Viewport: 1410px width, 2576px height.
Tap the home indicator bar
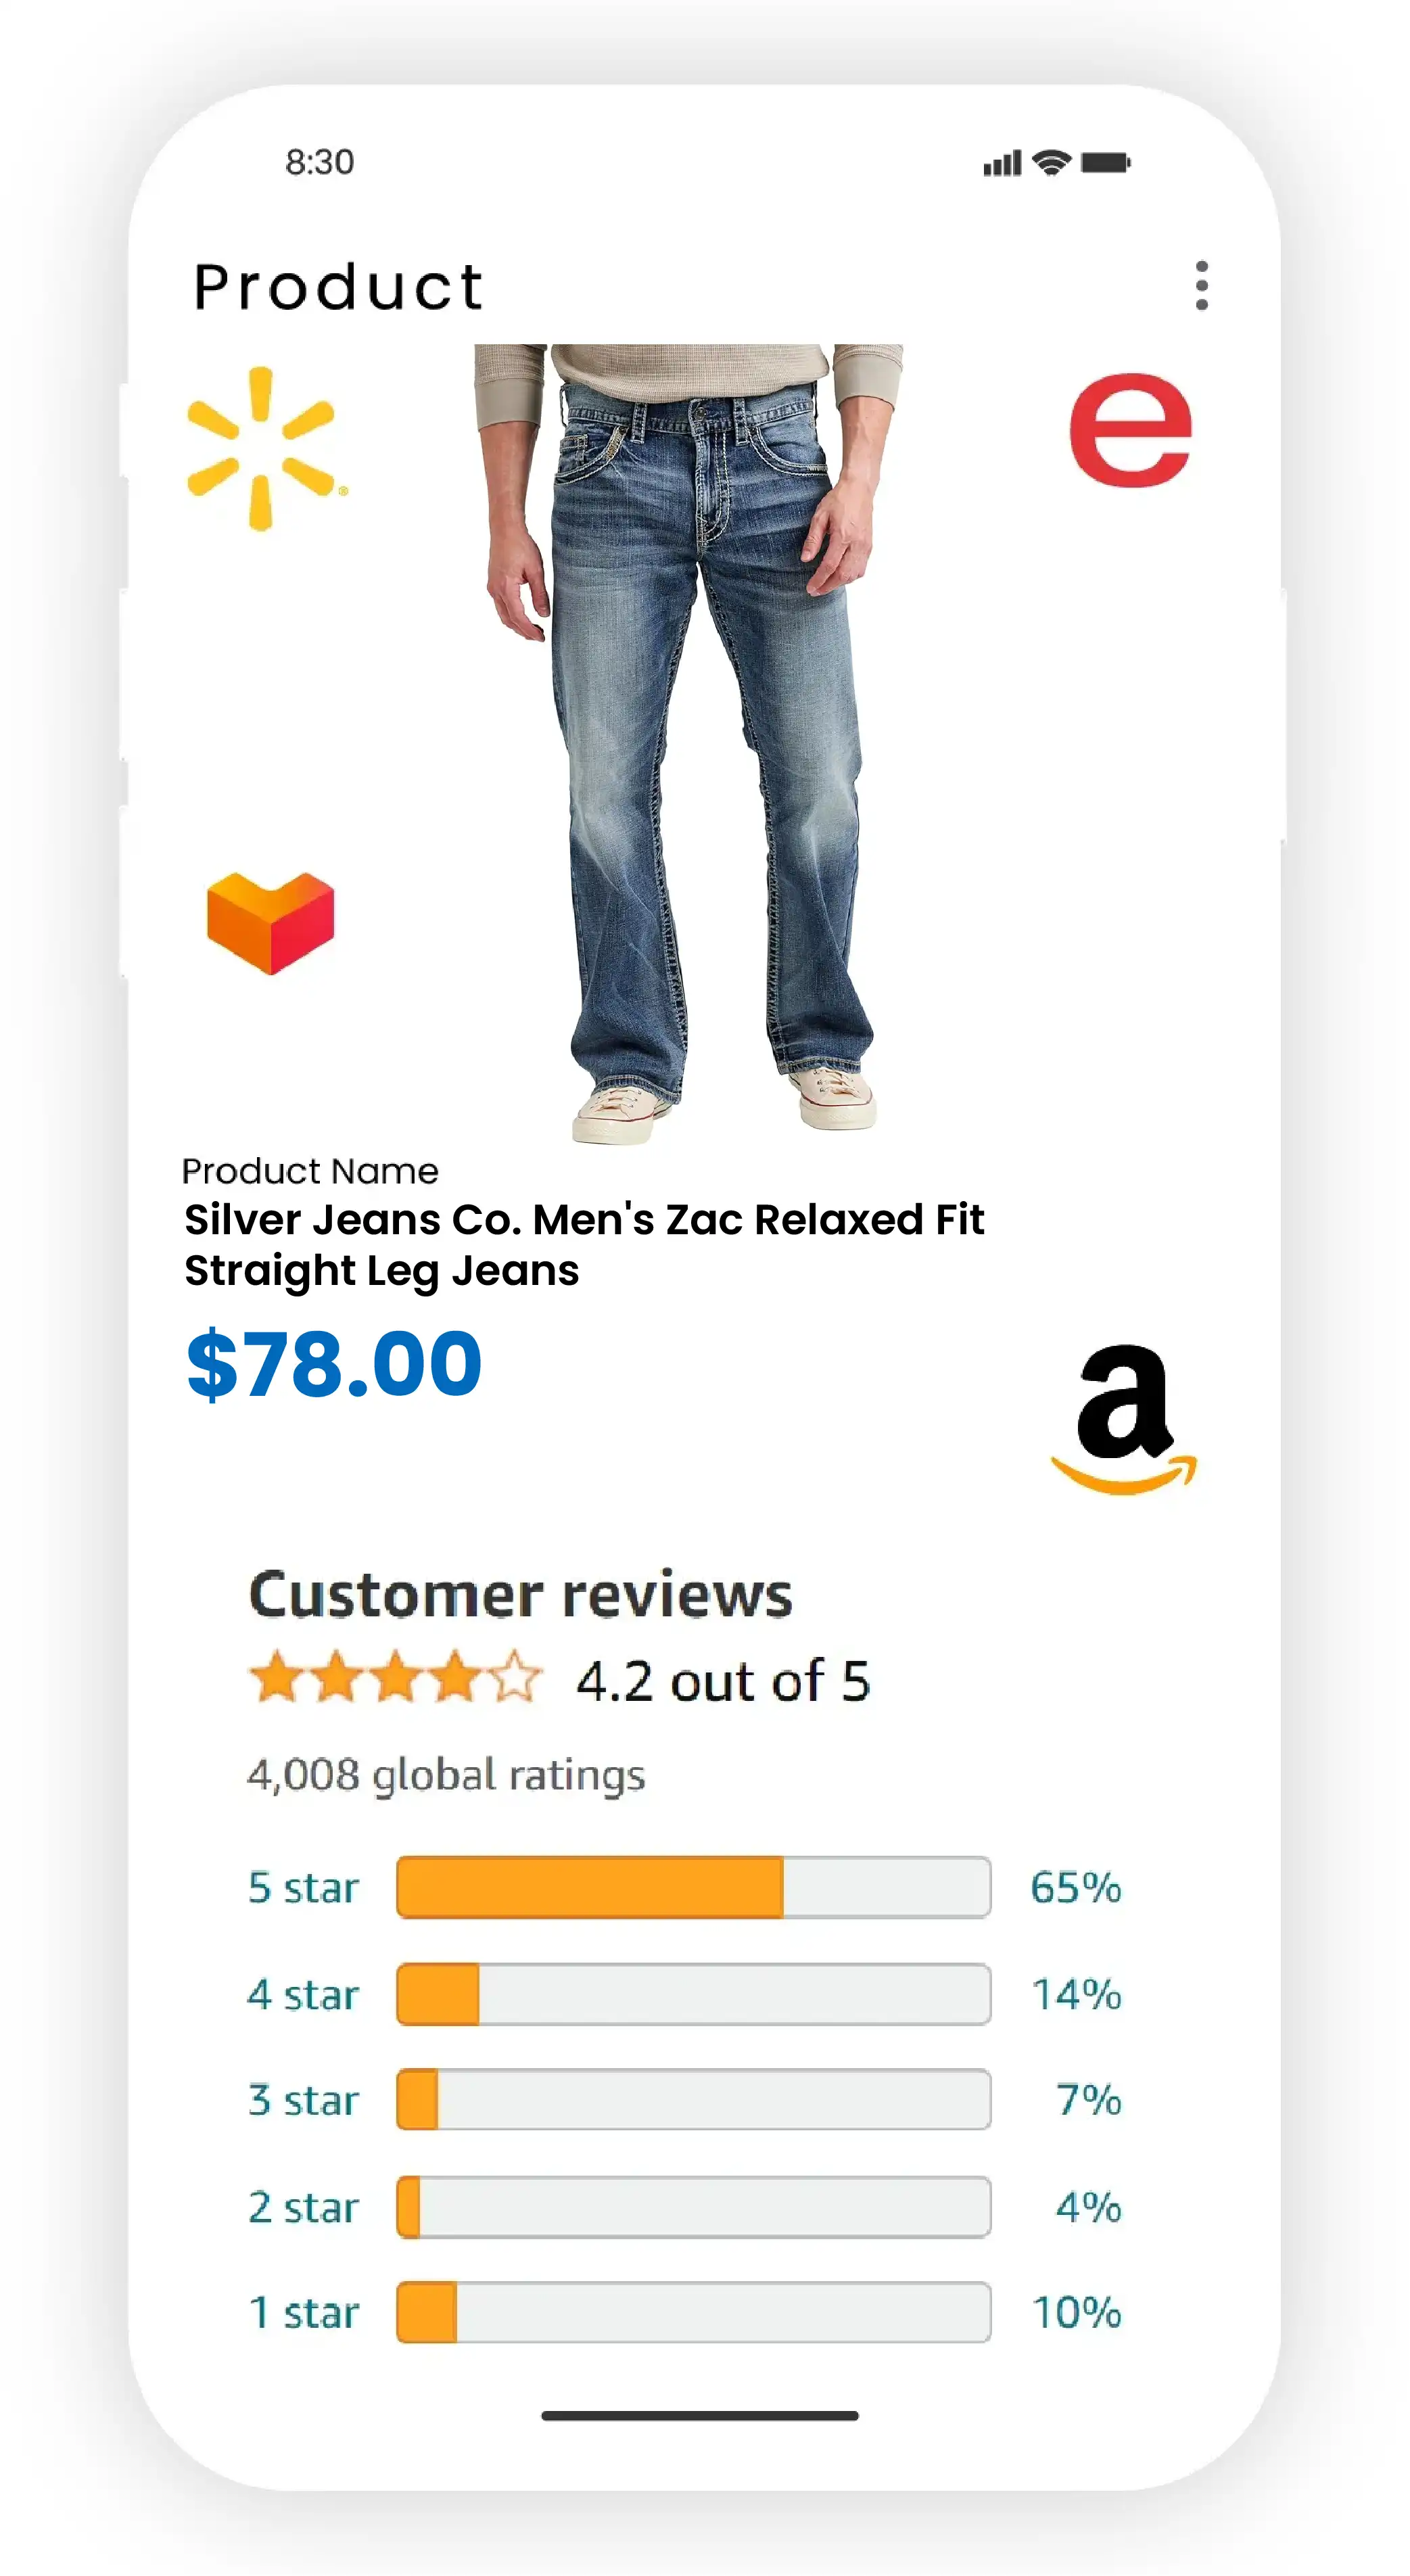pyautogui.click(x=699, y=2416)
